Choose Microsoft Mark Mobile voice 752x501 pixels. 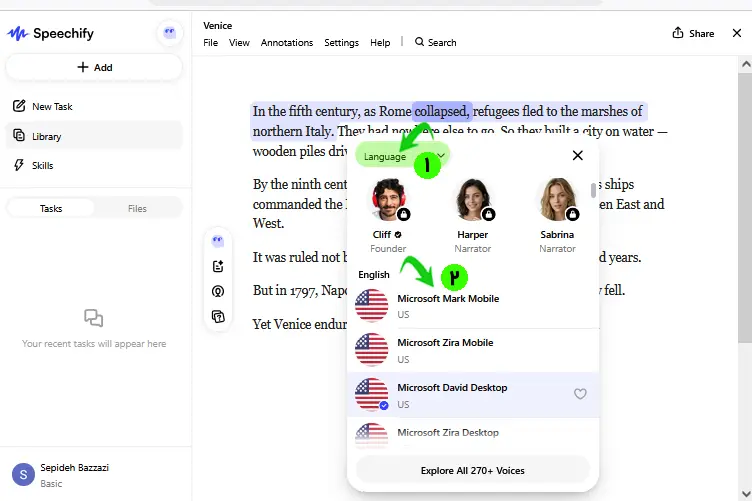[x=473, y=306]
